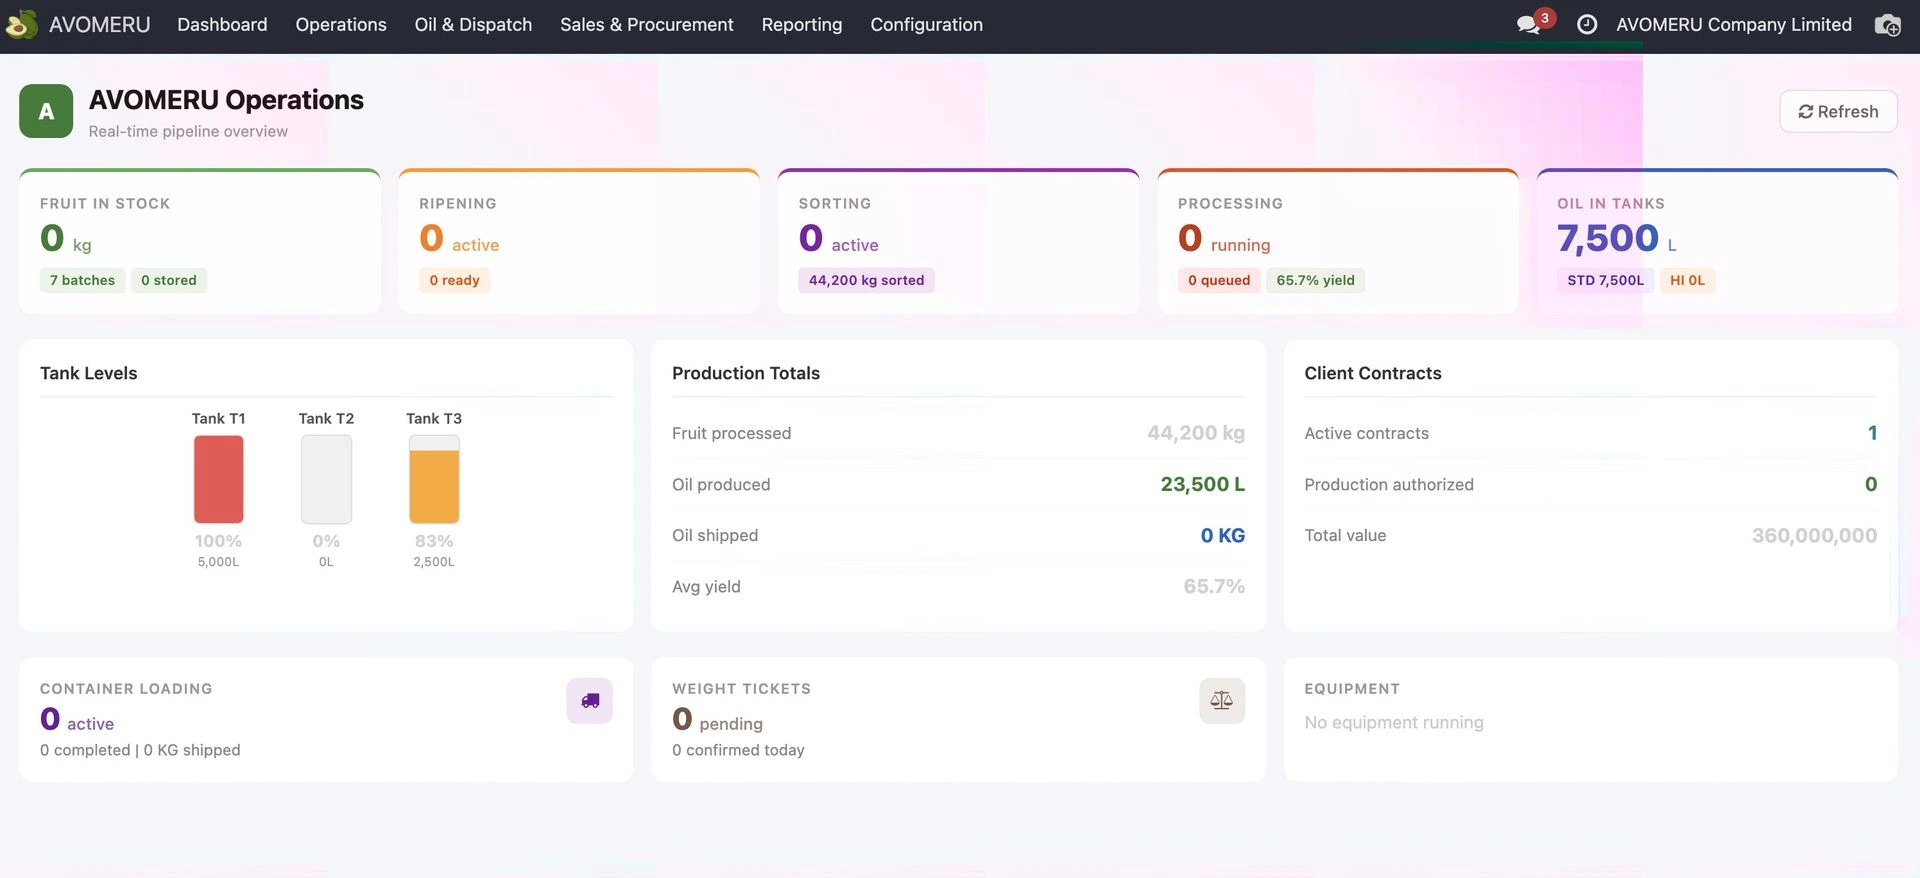Expand the Sales & Procurement menu
1920x878 pixels.
coord(646,24)
